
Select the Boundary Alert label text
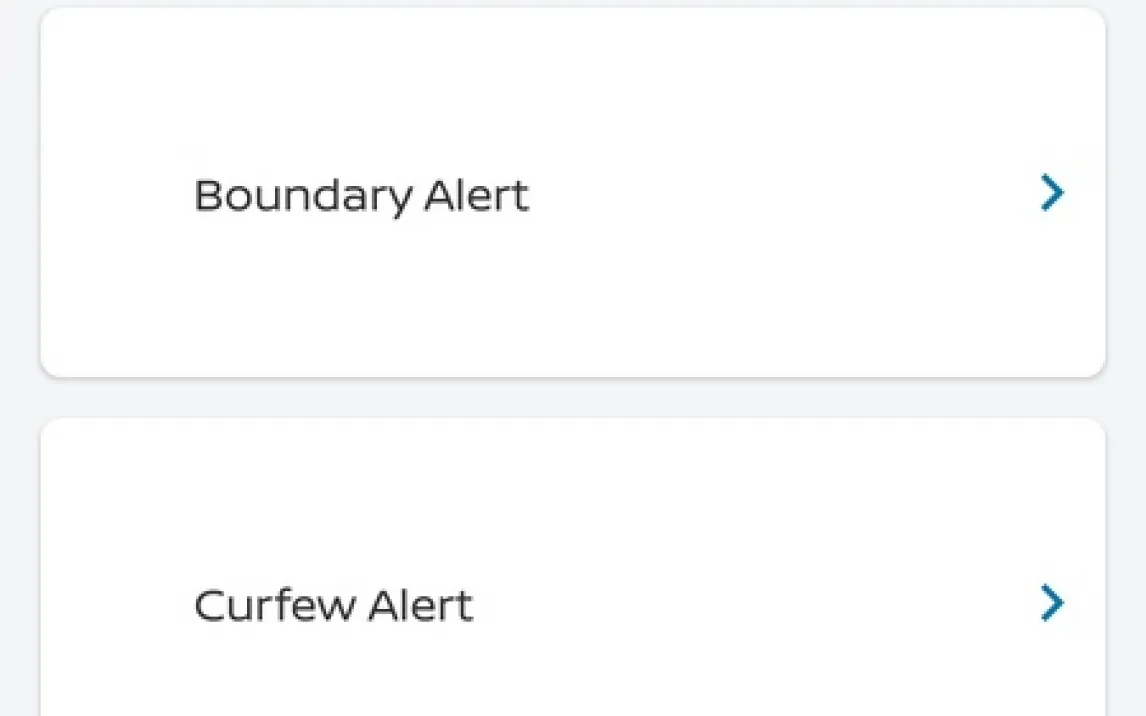(x=361, y=196)
